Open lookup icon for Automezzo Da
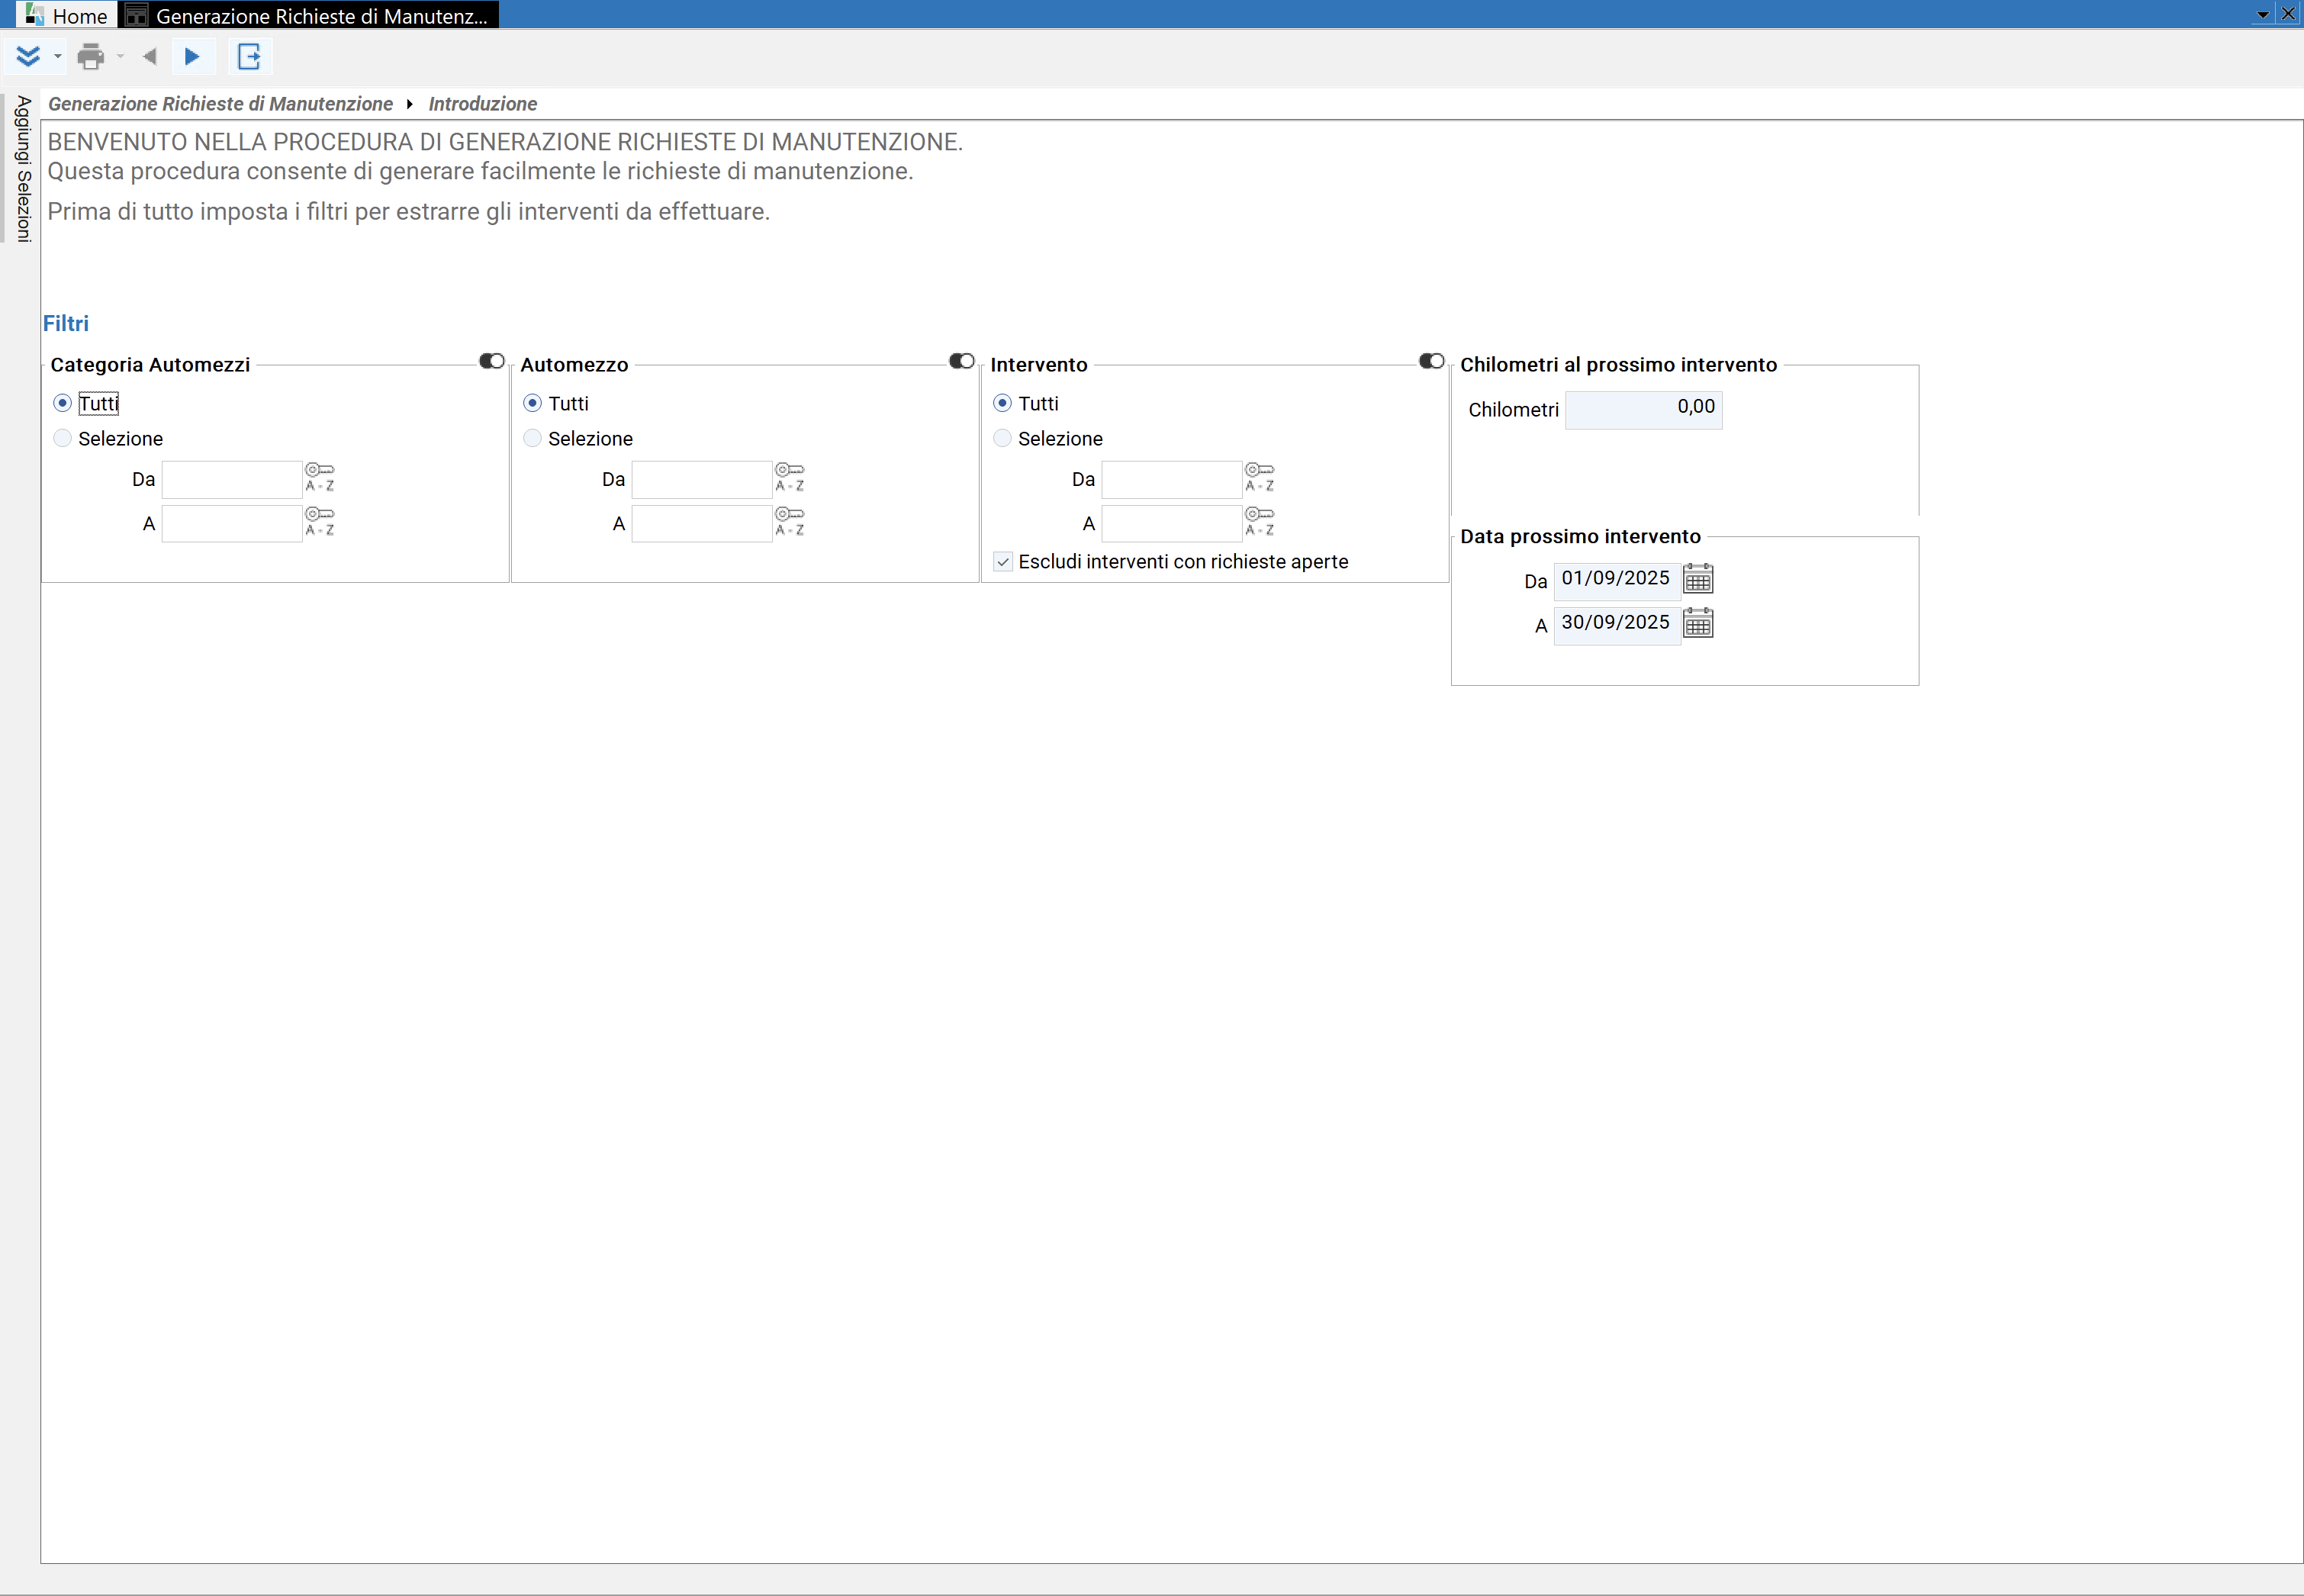 click(790, 478)
